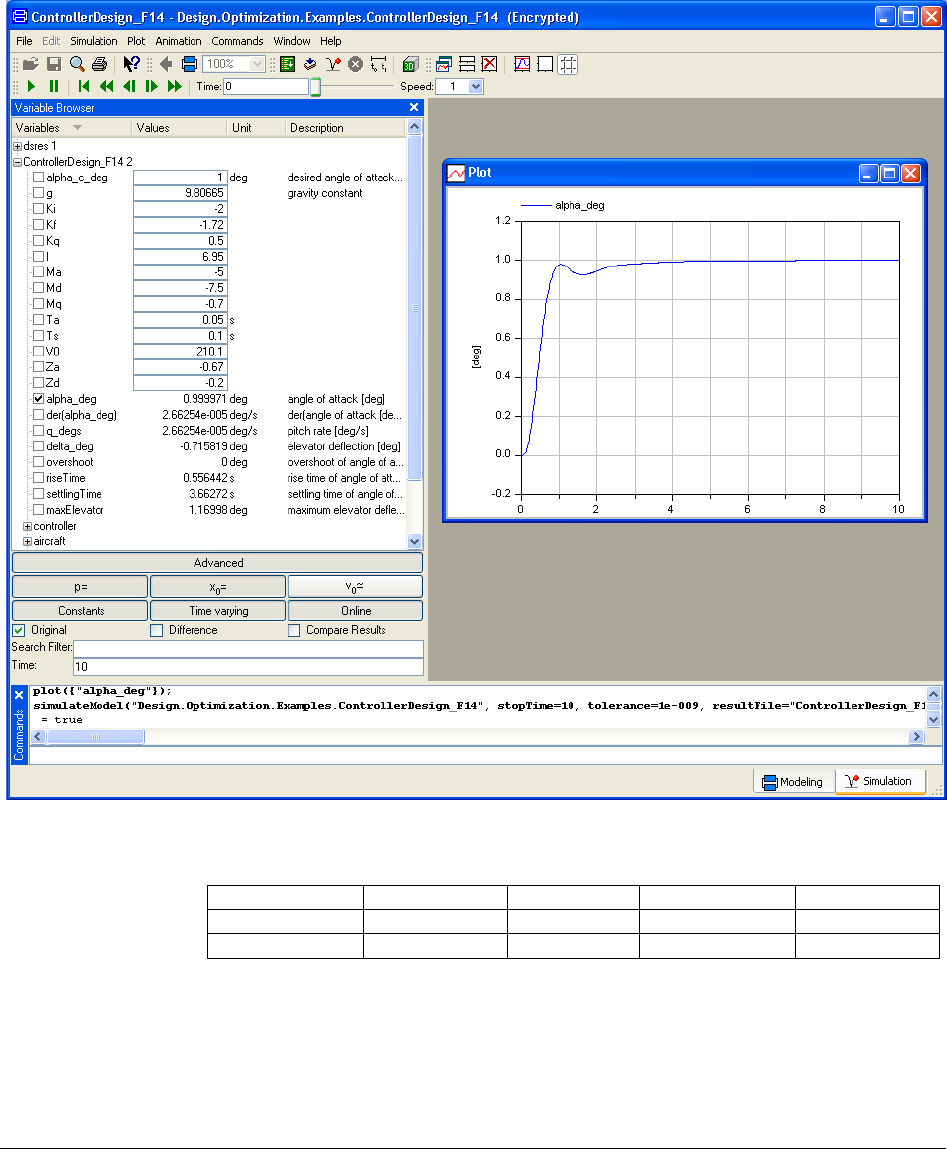Expand the controller tree node
The height and width of the screenshot is (1149, 947).
(27, 526)
